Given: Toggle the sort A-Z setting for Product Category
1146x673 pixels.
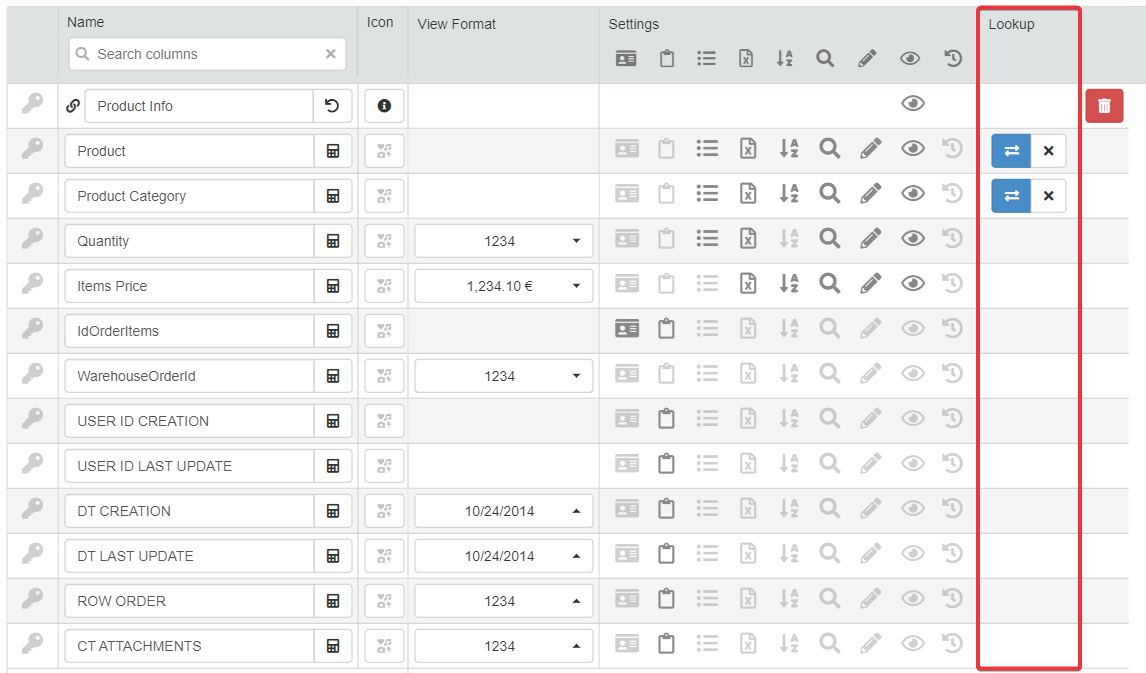Looking at the screenshot, I should pyautogui.click(x=788, y=194).
